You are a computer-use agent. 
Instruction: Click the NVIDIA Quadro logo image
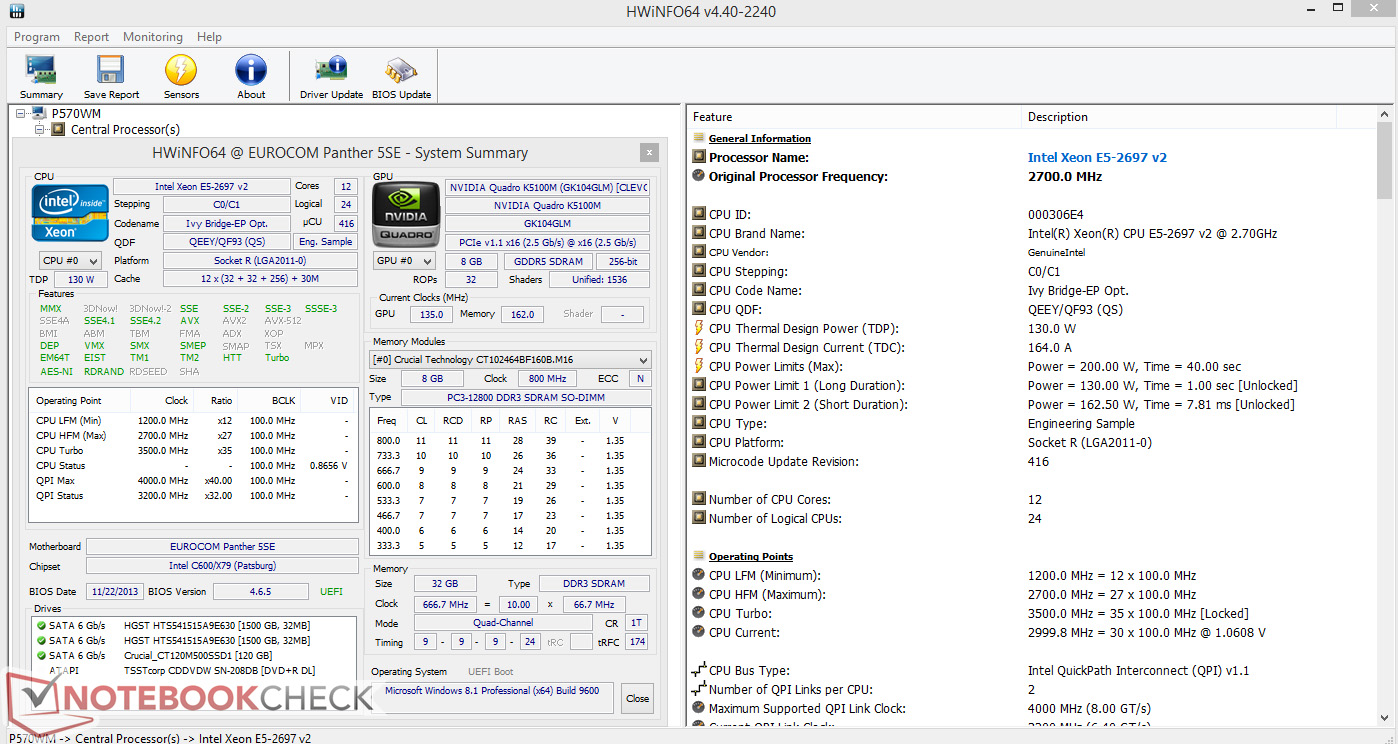click(405, 213)
